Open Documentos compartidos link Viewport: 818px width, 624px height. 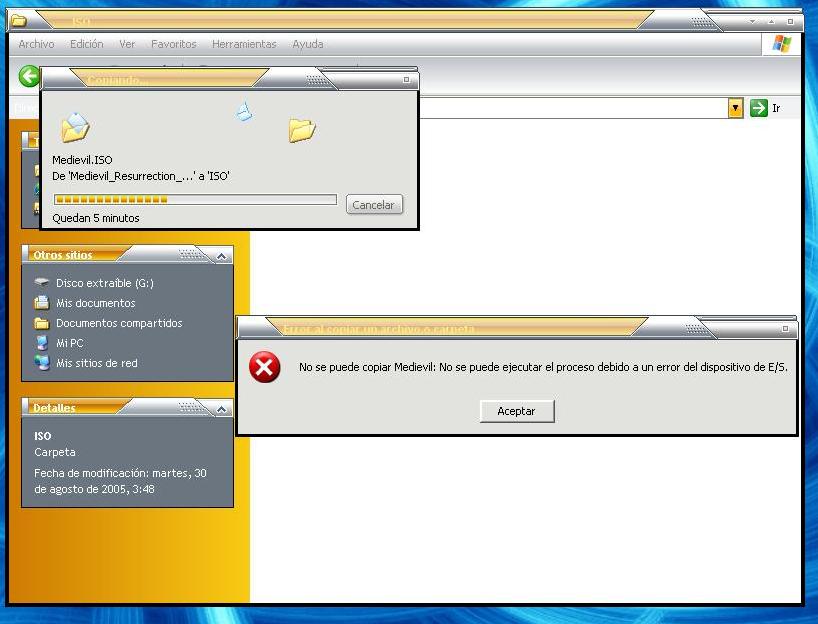coord(119,323)
